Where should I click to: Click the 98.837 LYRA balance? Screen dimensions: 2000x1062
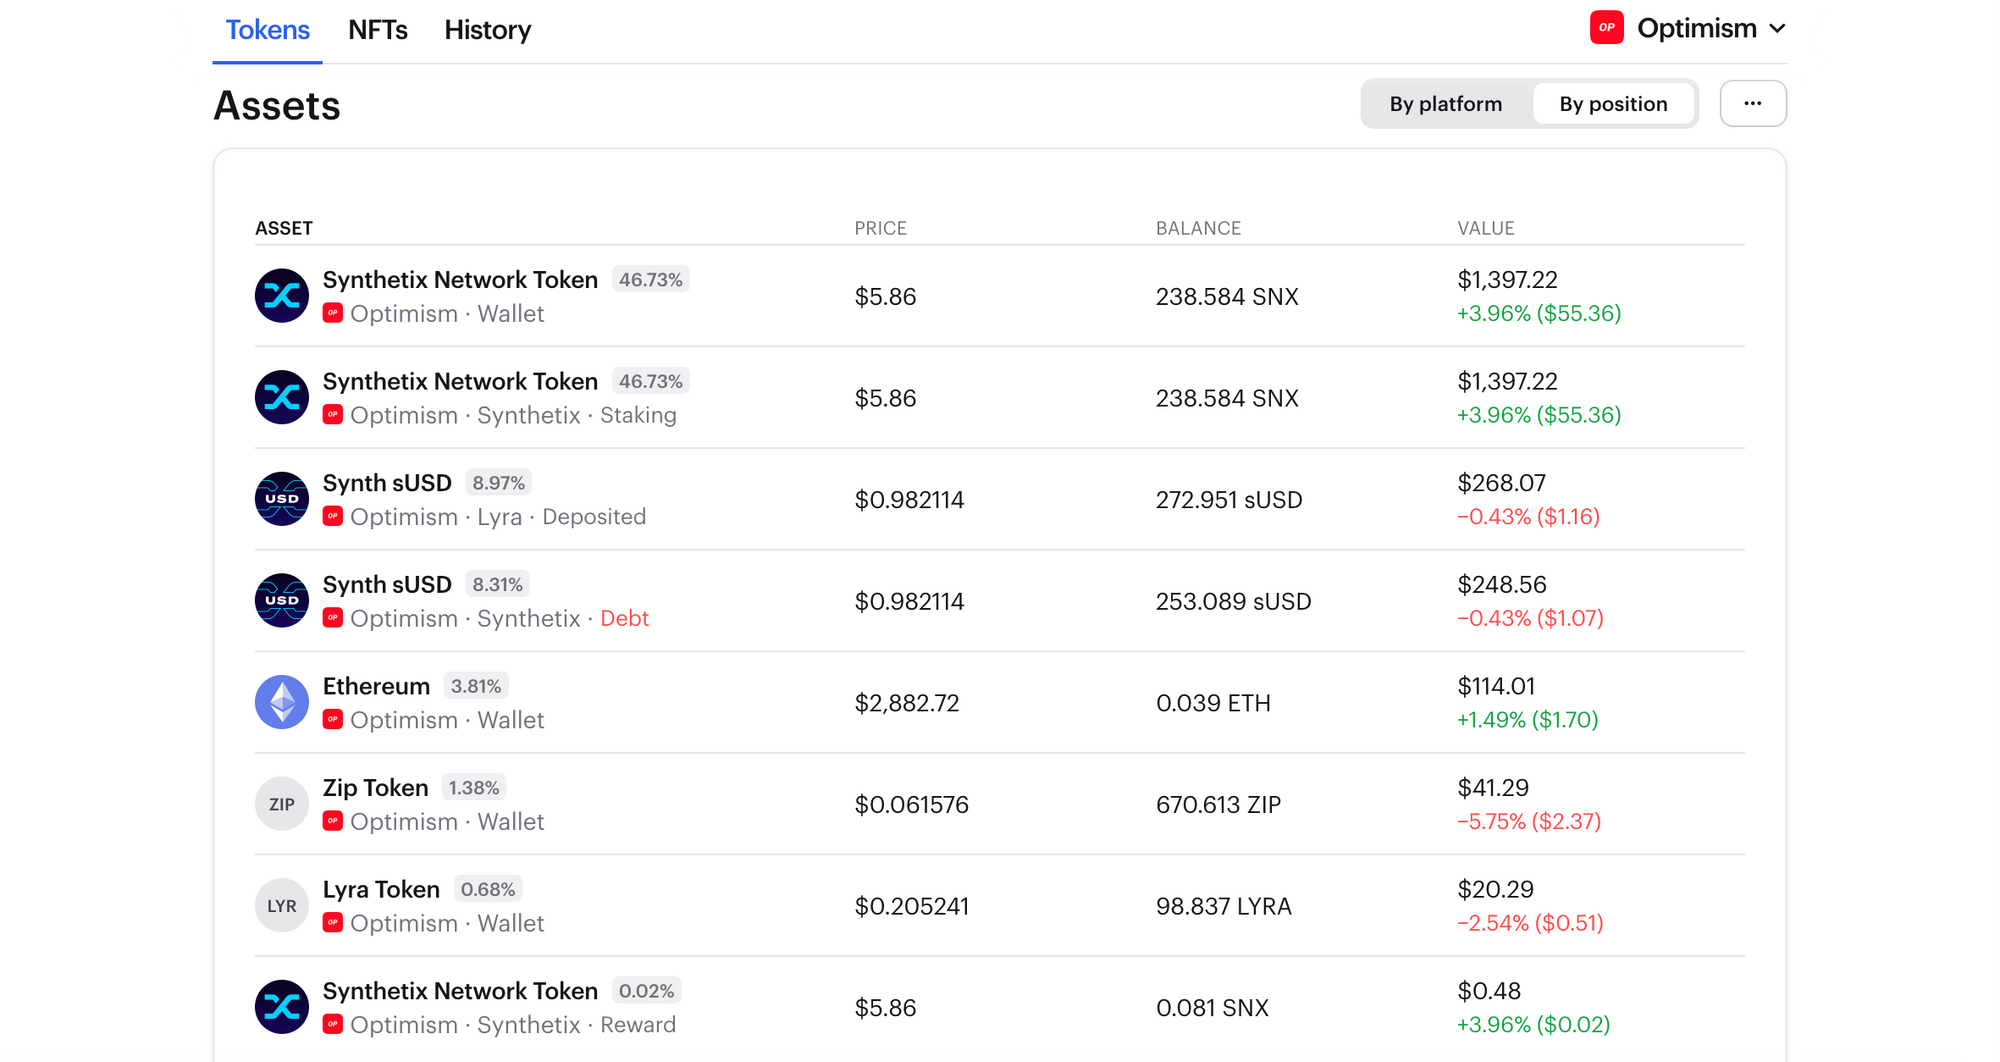point(1224,906)
